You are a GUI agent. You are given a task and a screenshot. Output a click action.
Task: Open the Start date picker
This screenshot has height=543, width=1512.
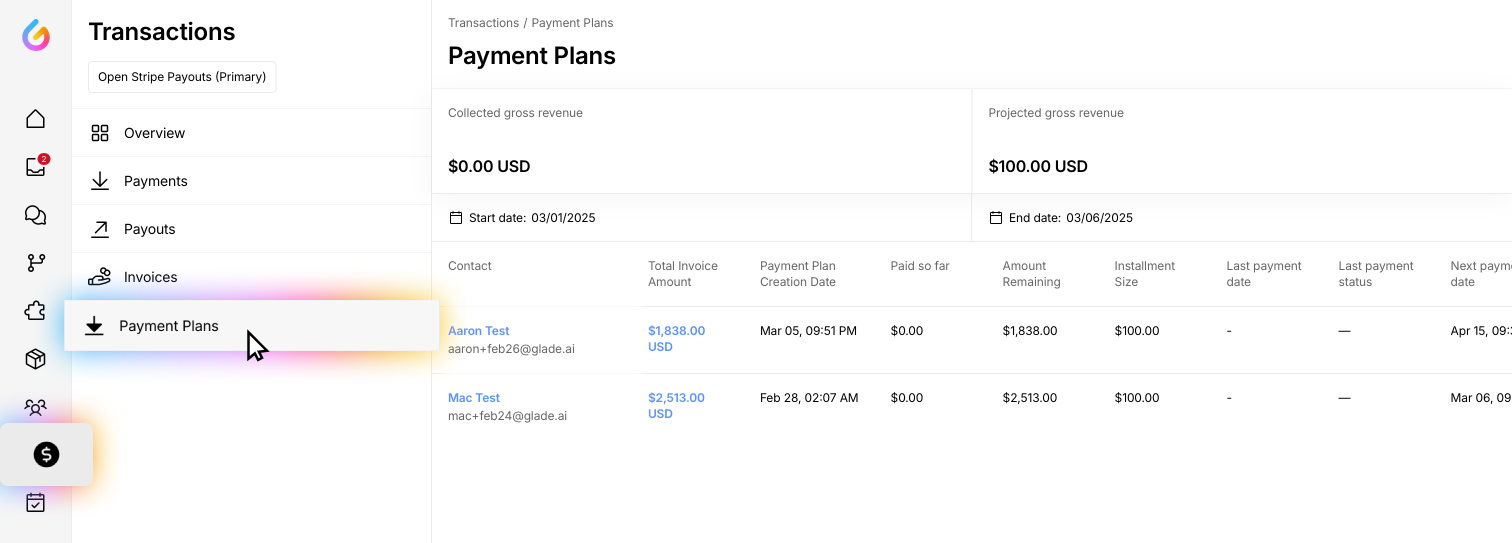pyautogui.click(x=523, y=218)
